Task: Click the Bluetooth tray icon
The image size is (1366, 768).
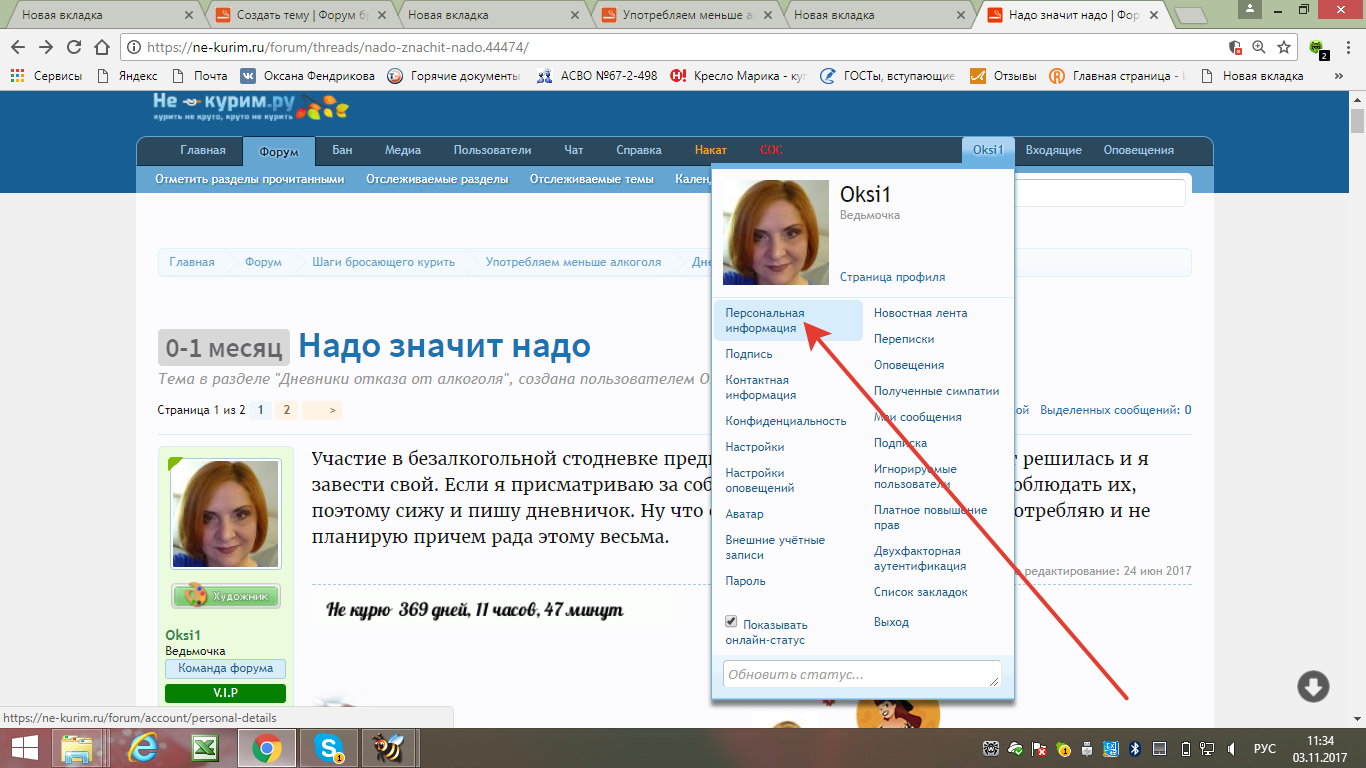Action: (x=1135, y=748)
